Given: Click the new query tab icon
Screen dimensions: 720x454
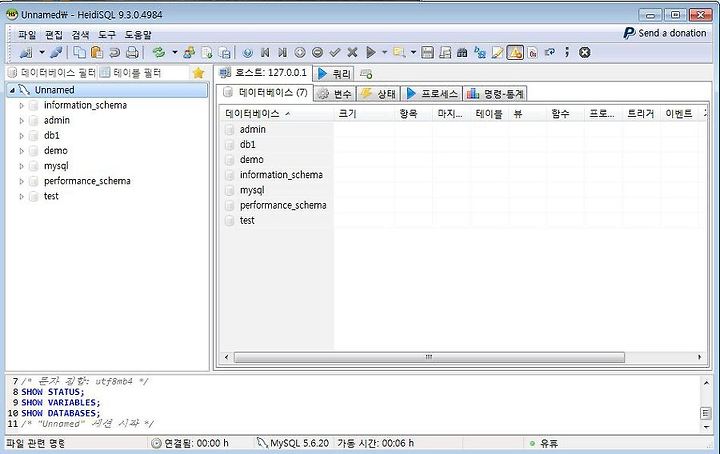Looking at the screenshot, I should (366, 73).
